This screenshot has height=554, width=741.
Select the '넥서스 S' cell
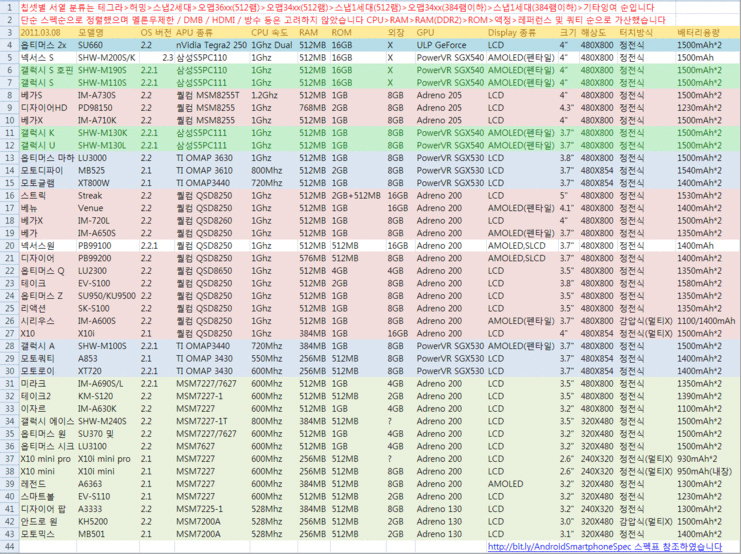coord(37,58)
